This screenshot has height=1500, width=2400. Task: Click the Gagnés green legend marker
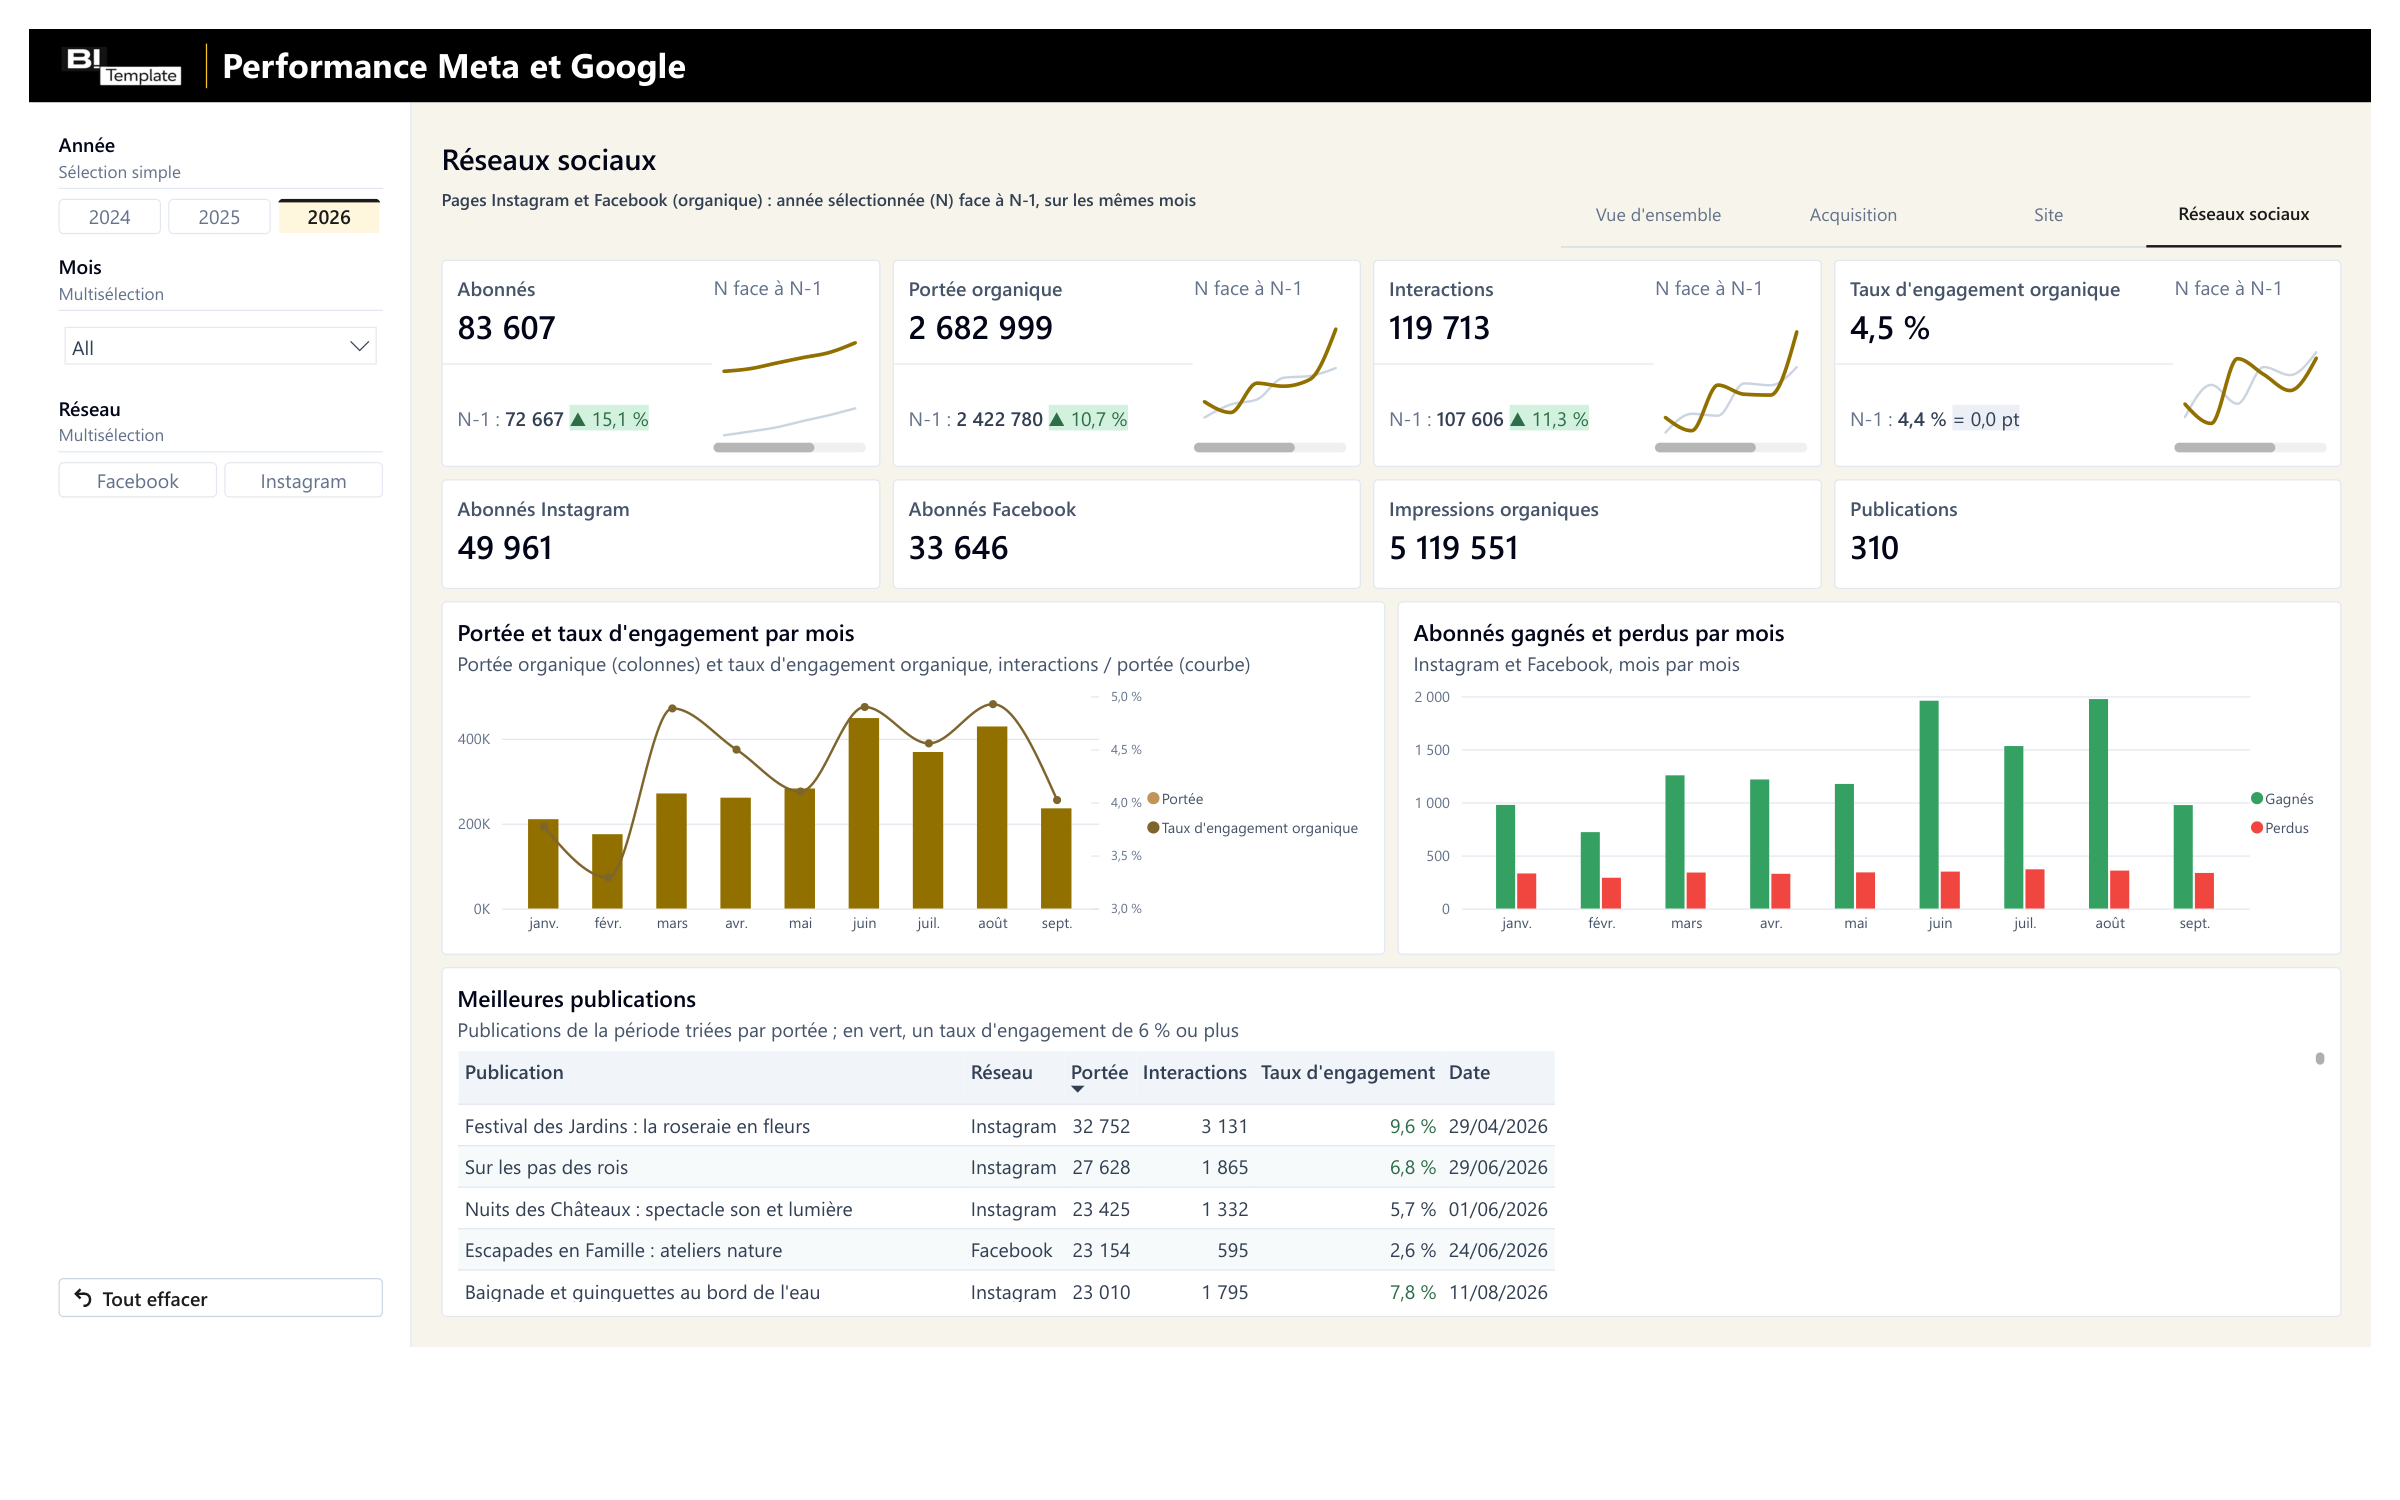2256,798
